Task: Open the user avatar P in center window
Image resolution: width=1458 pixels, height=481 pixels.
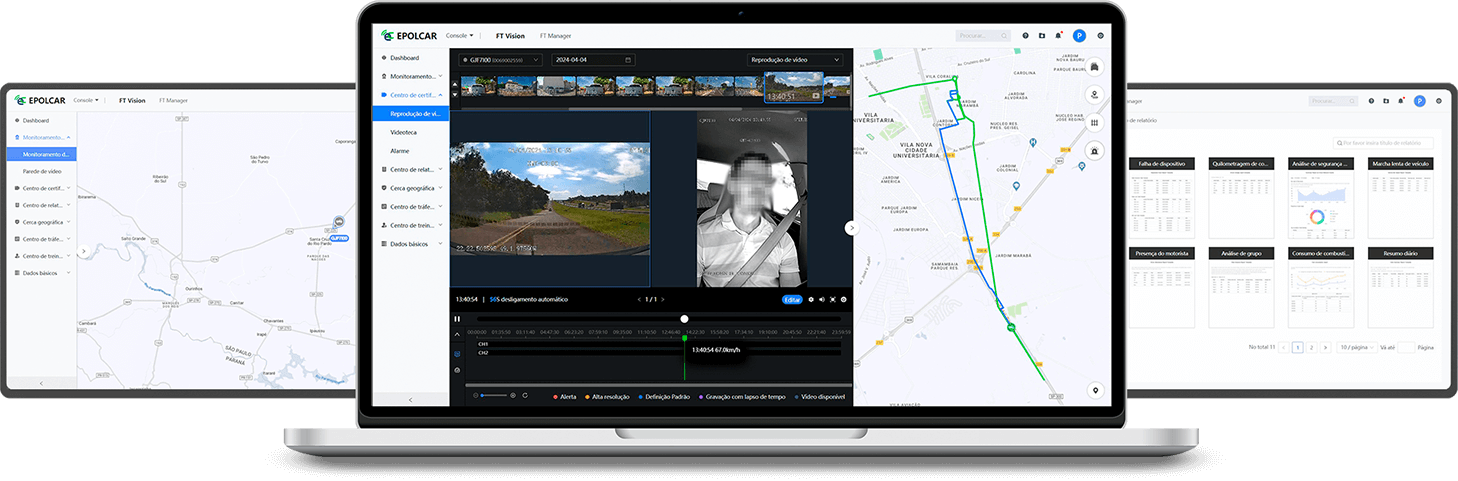Action: [x=1079, y=36]
